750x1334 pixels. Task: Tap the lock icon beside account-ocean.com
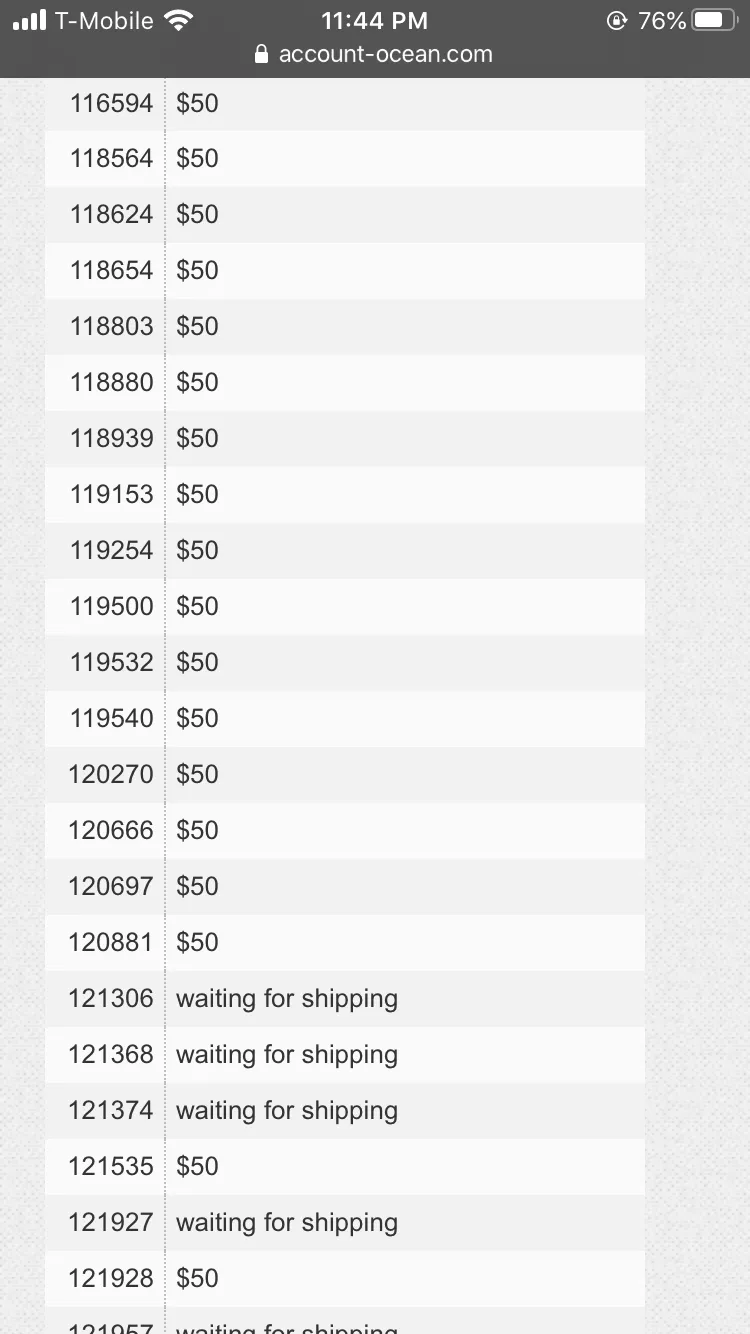pyautogui.click(x=262, y=54)
